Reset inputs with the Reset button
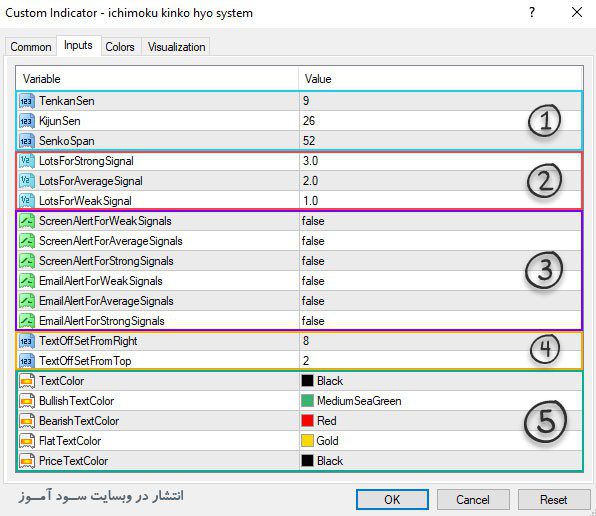596x516 pixels. [553, 499]
